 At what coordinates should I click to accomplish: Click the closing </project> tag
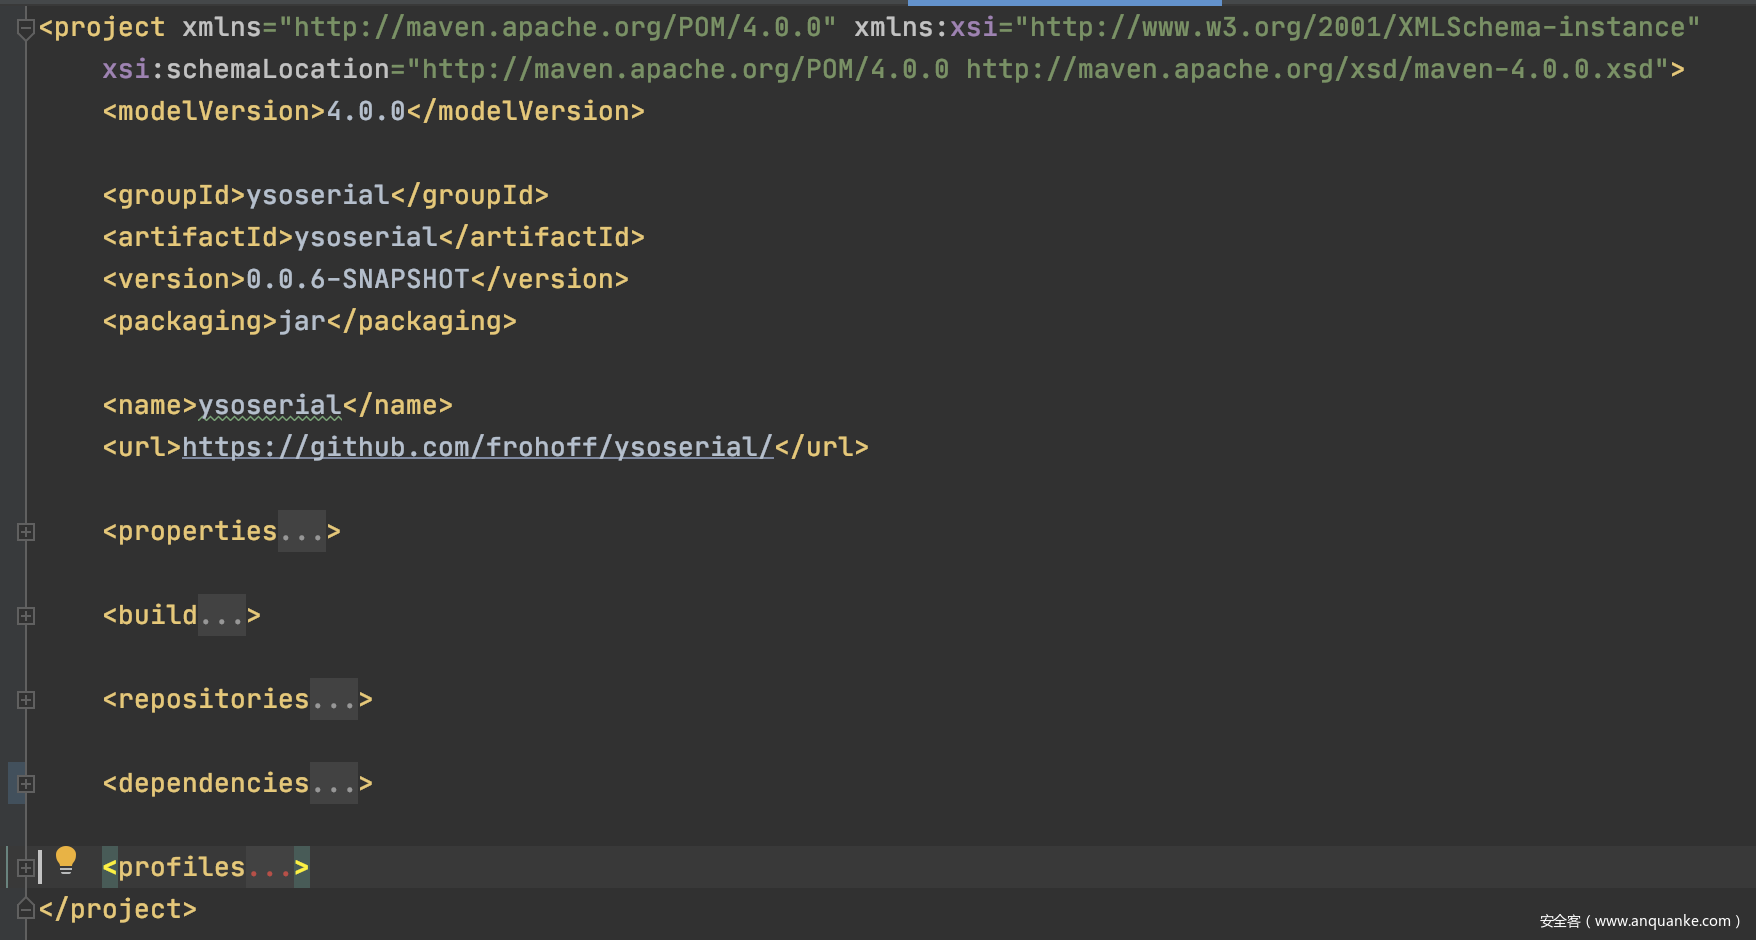(x=118, y=909)
